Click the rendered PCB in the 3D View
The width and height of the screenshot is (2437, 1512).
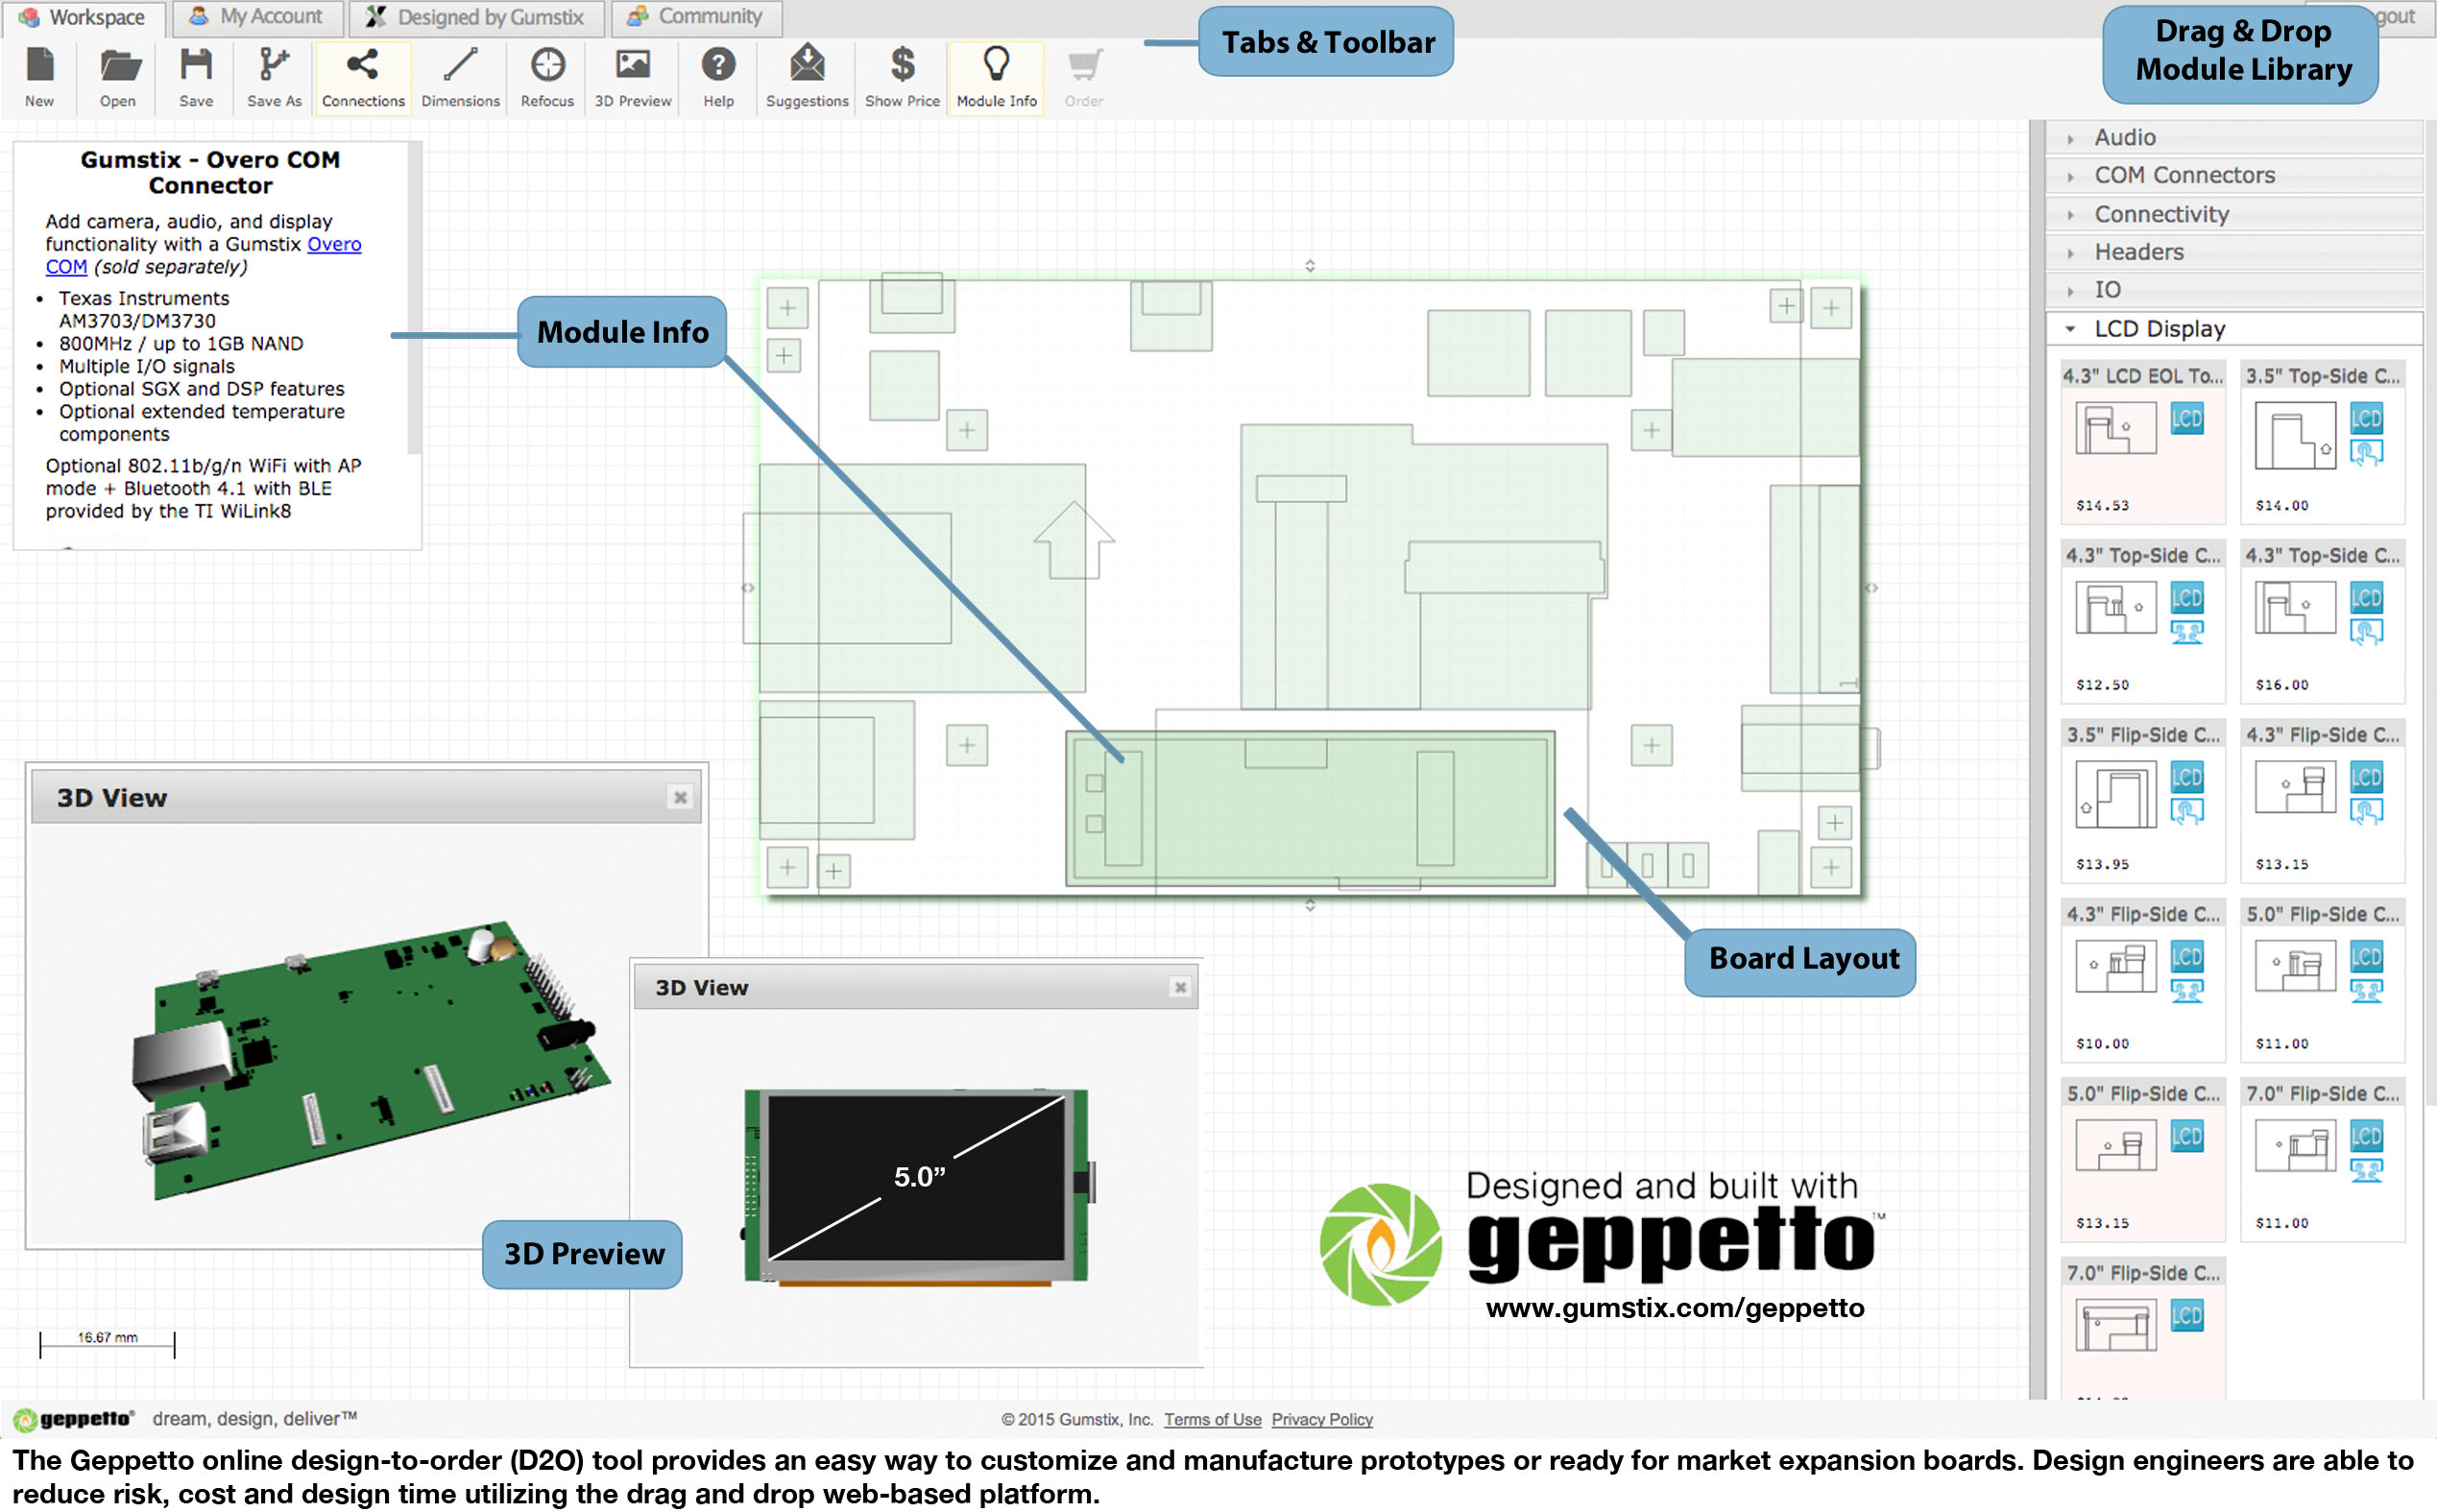coord(370,1060)
